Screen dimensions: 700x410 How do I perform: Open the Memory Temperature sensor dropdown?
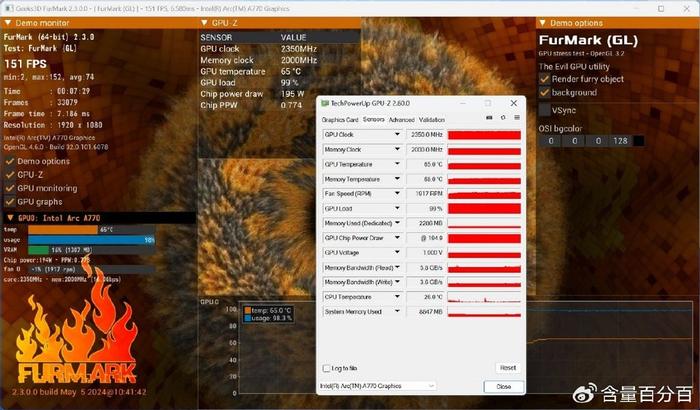pyautogui.click(x=397, y=179)
